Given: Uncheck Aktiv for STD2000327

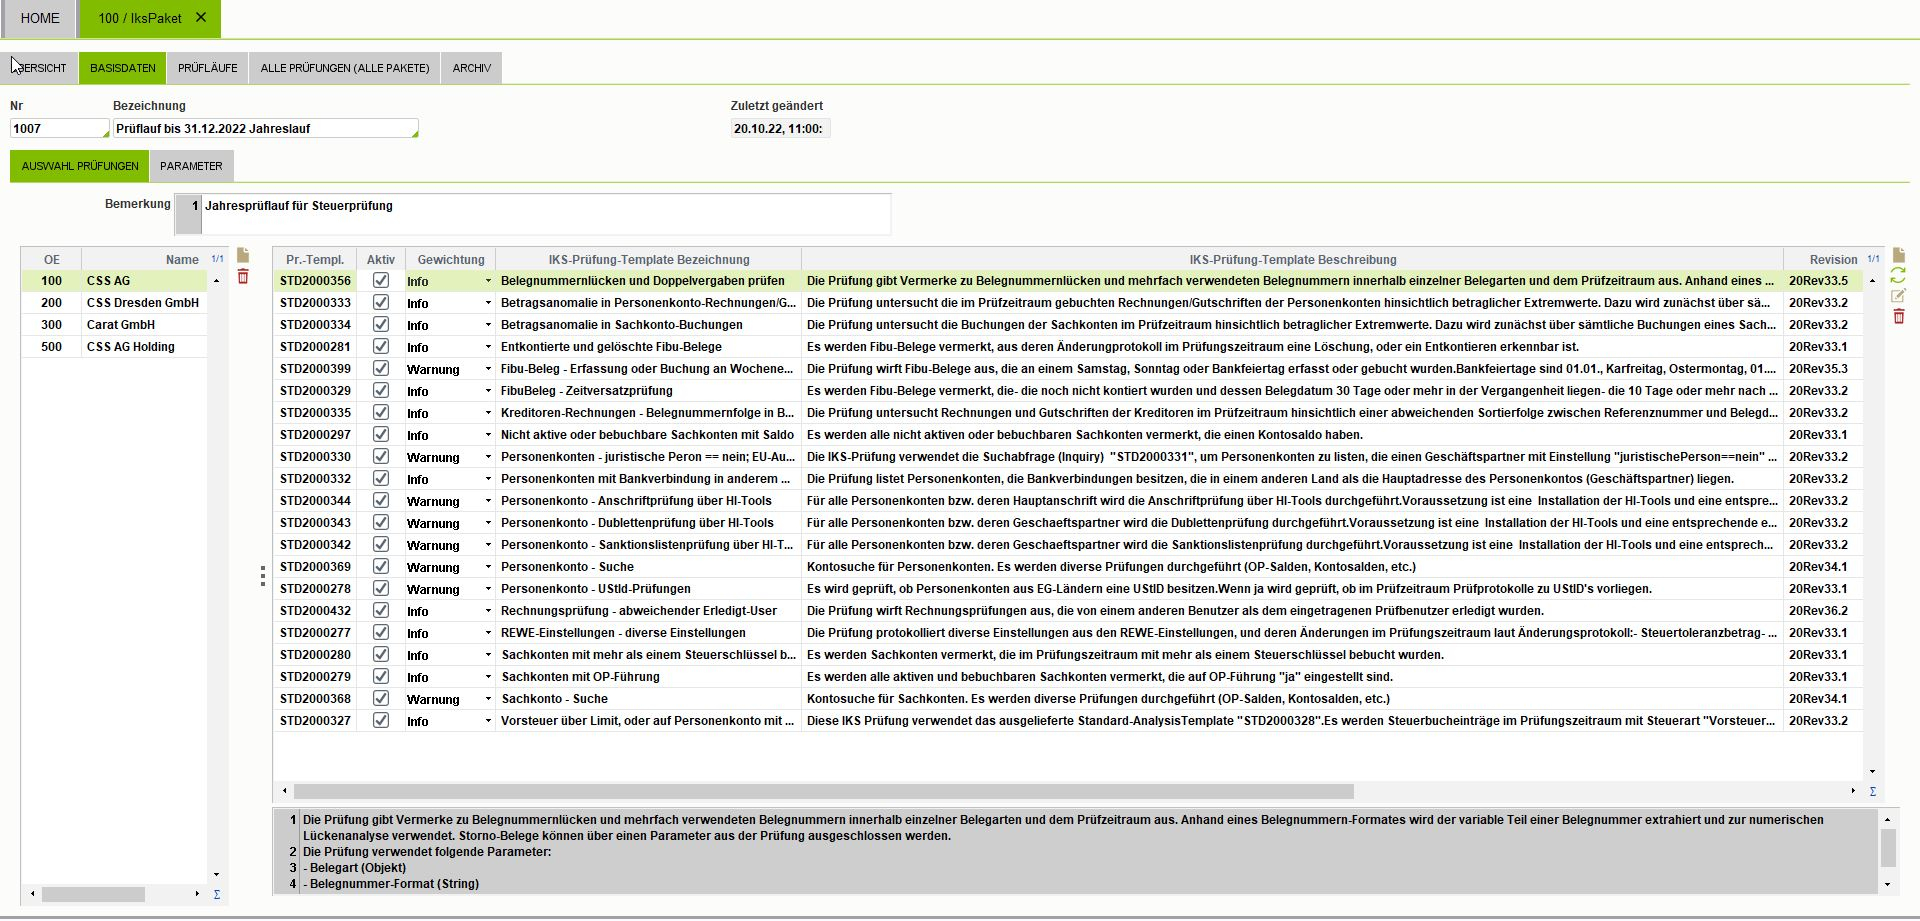Looking at the screenshot, I should coord(381,721).
